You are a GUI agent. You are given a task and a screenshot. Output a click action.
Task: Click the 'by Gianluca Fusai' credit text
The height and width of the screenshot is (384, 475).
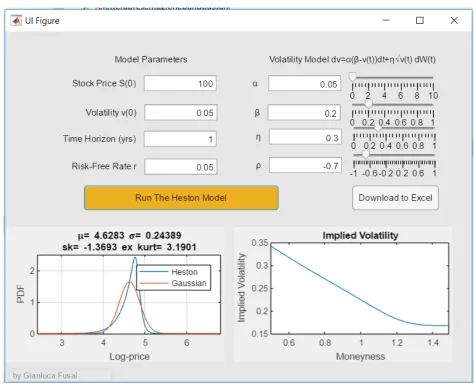(x=45, y=376)
